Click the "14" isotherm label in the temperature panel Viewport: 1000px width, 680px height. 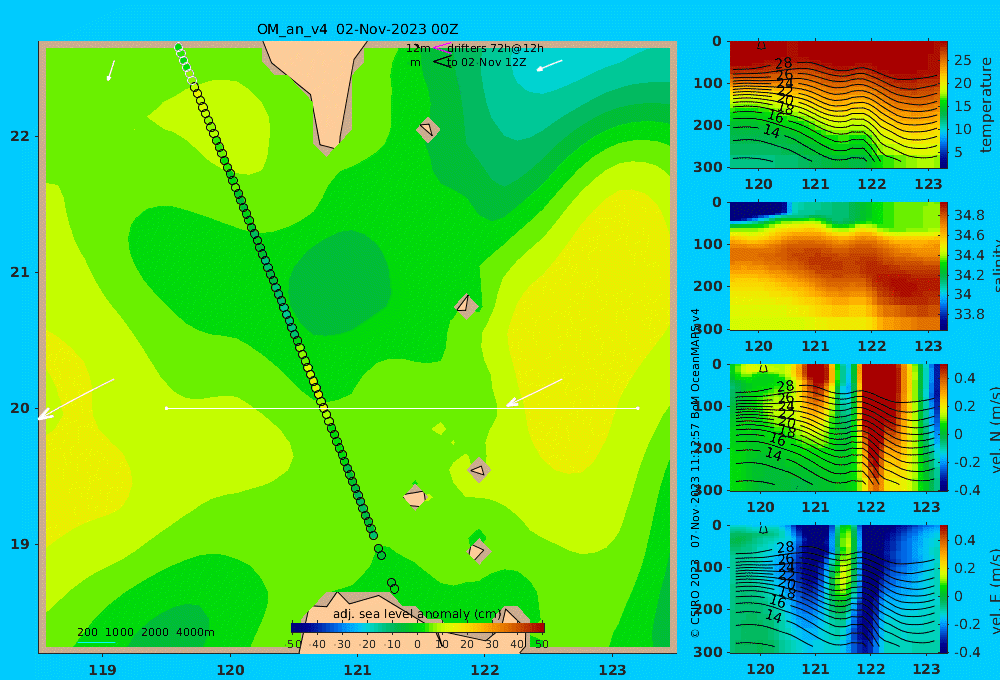772,132
